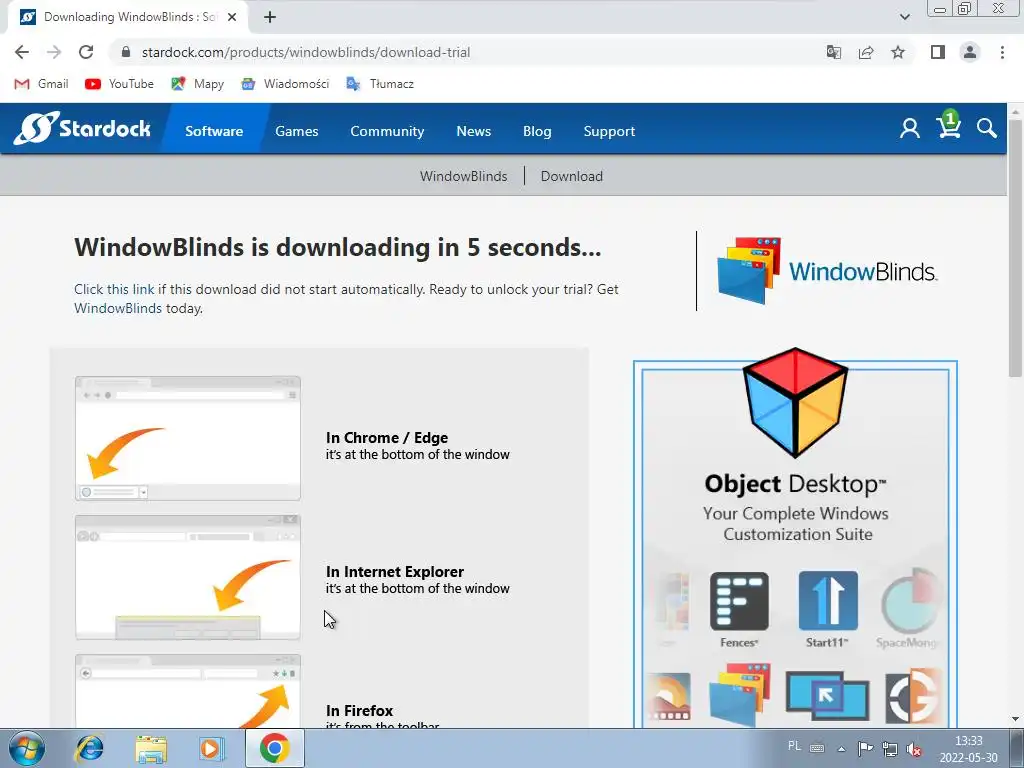This screenshot has height=768, width=1024.
Task: Open the Chrome side panel
Action: (x=938, y=52)
